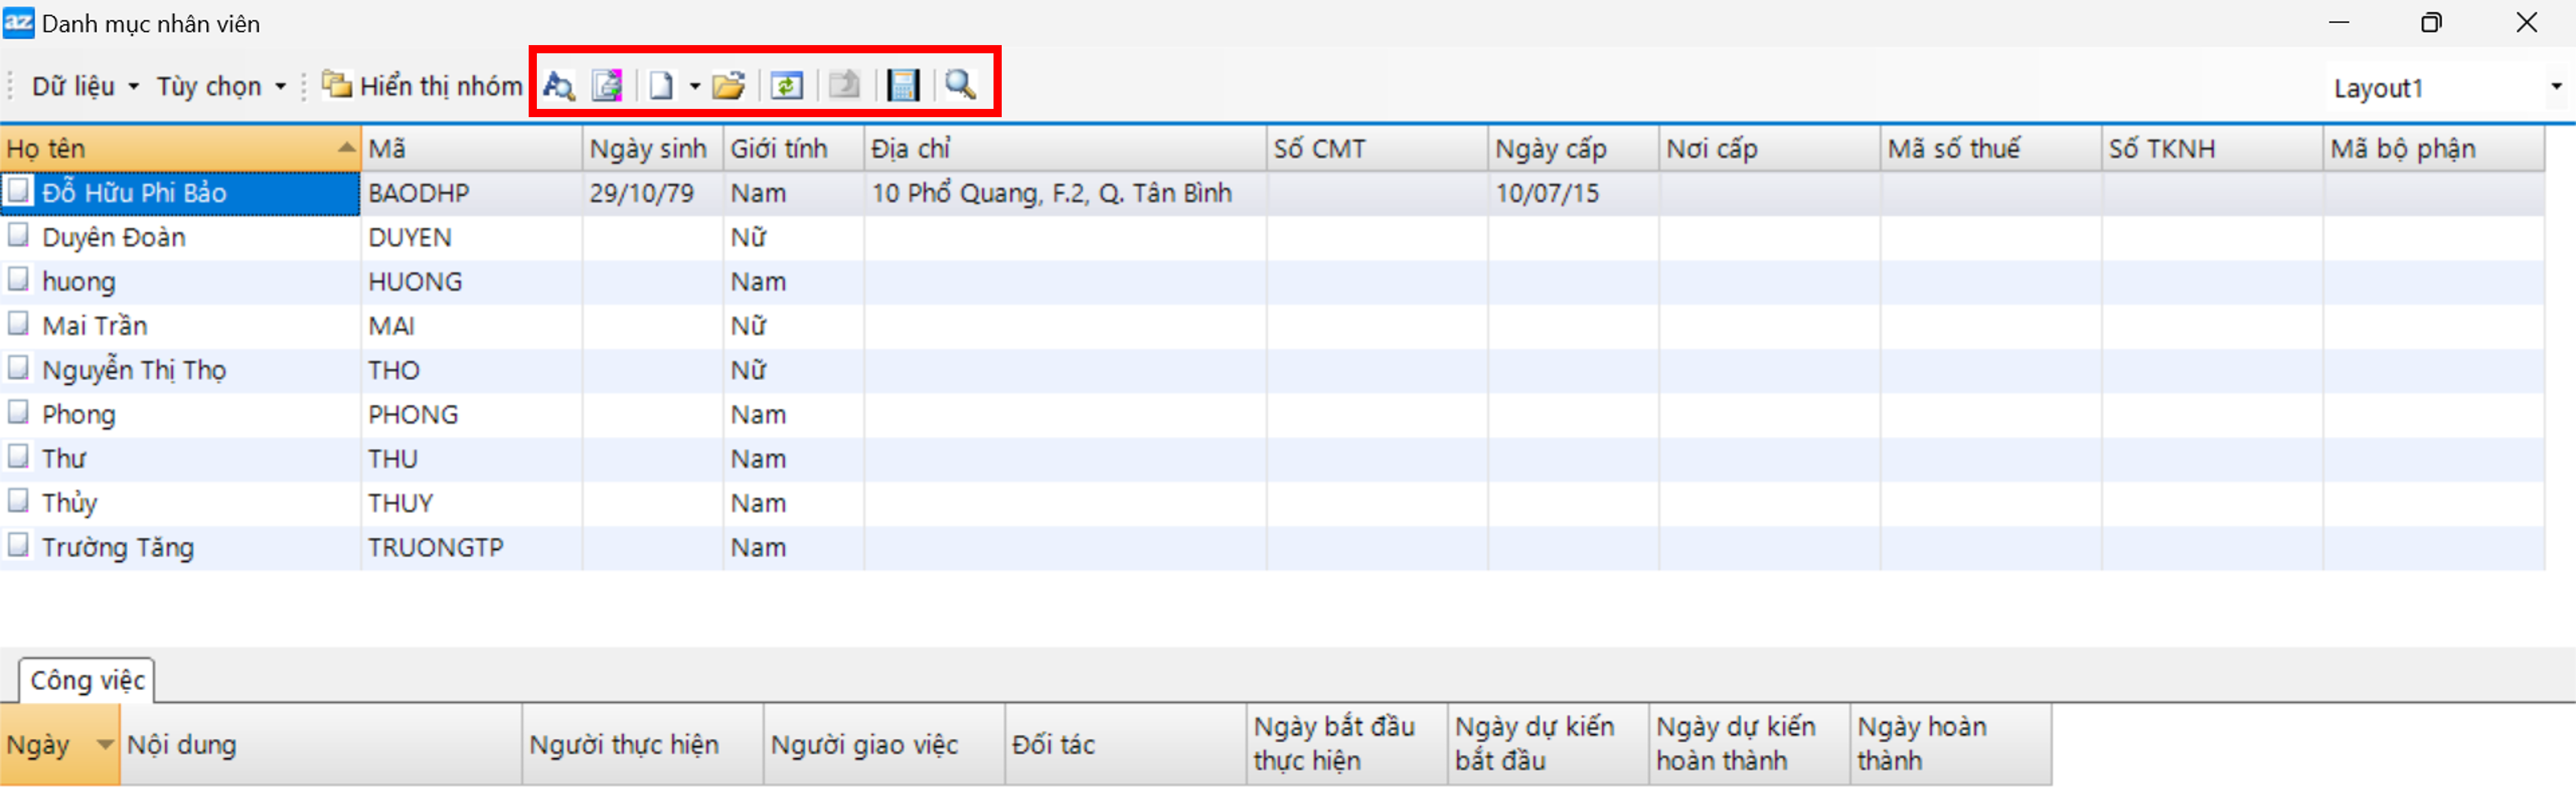Switch to the Công việc tab

[x=87, y=680]
